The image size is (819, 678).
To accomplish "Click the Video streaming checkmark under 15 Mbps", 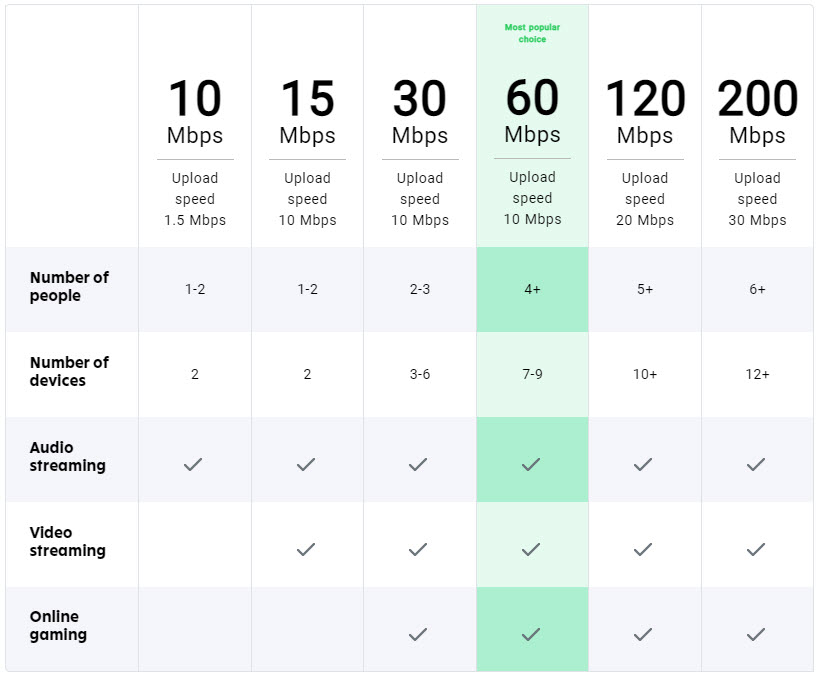I will pyautogui.click(x=306, y=549).
